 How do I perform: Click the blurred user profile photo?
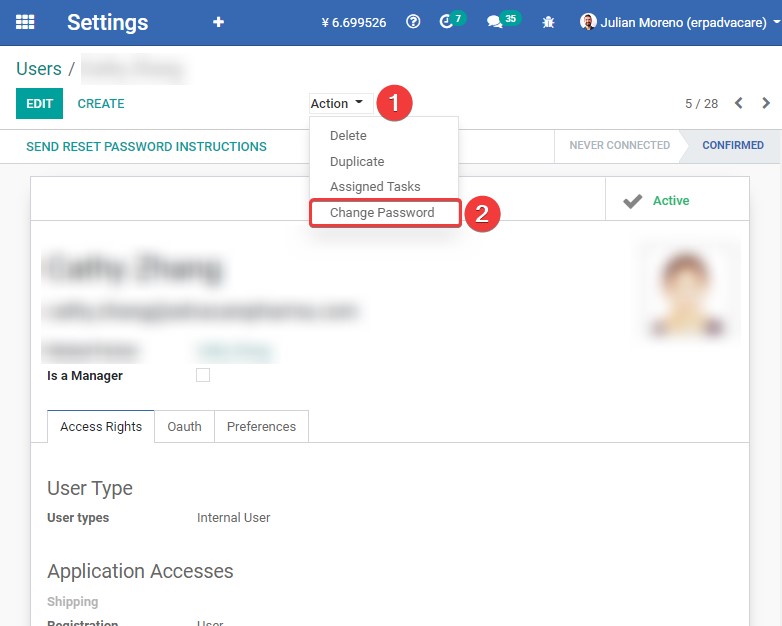[687, 291]
